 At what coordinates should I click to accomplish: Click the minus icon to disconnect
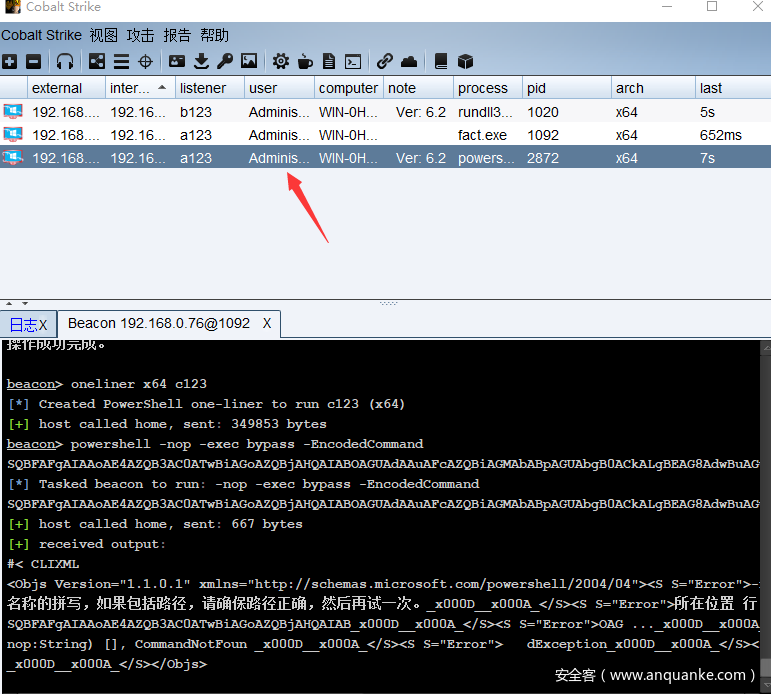pyautogui.click(x=33, y=61)
